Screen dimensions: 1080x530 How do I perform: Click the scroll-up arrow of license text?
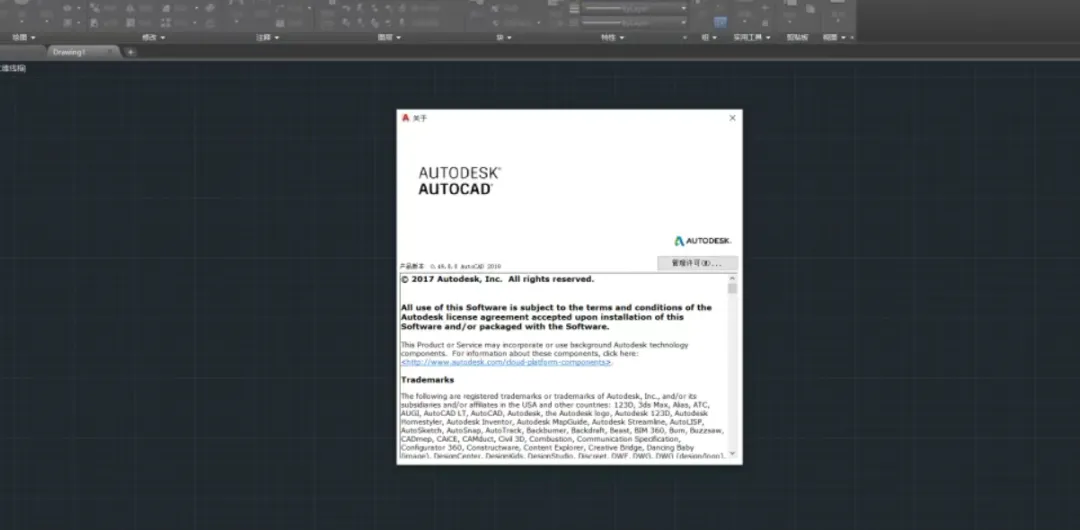click(x=732, y=278)
